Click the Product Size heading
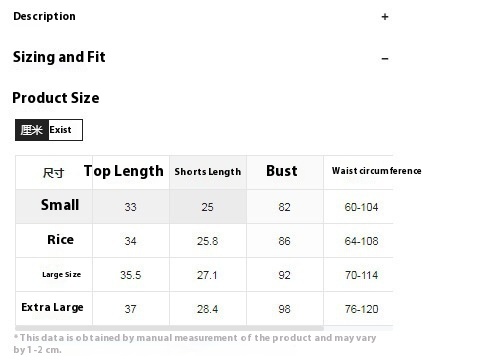 (x=56, y=98)
